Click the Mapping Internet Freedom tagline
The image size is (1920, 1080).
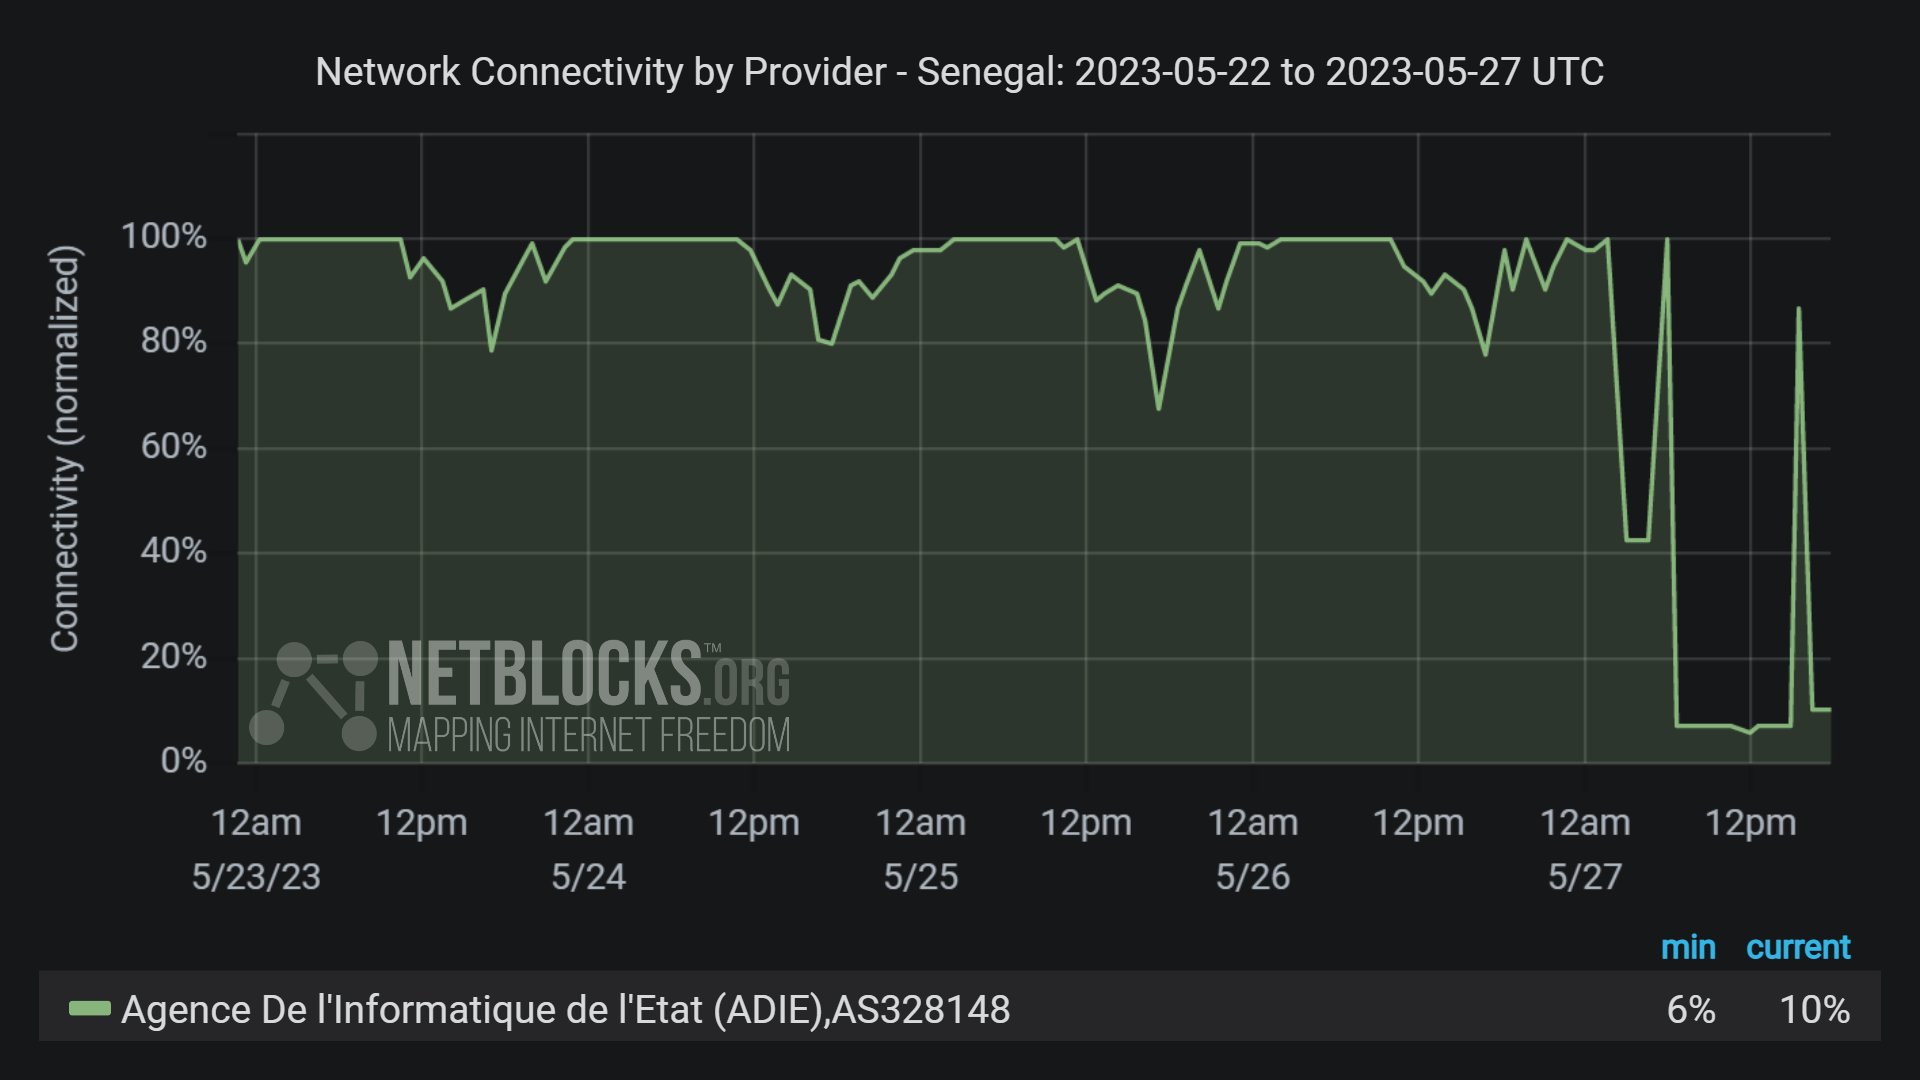(588, 735)
